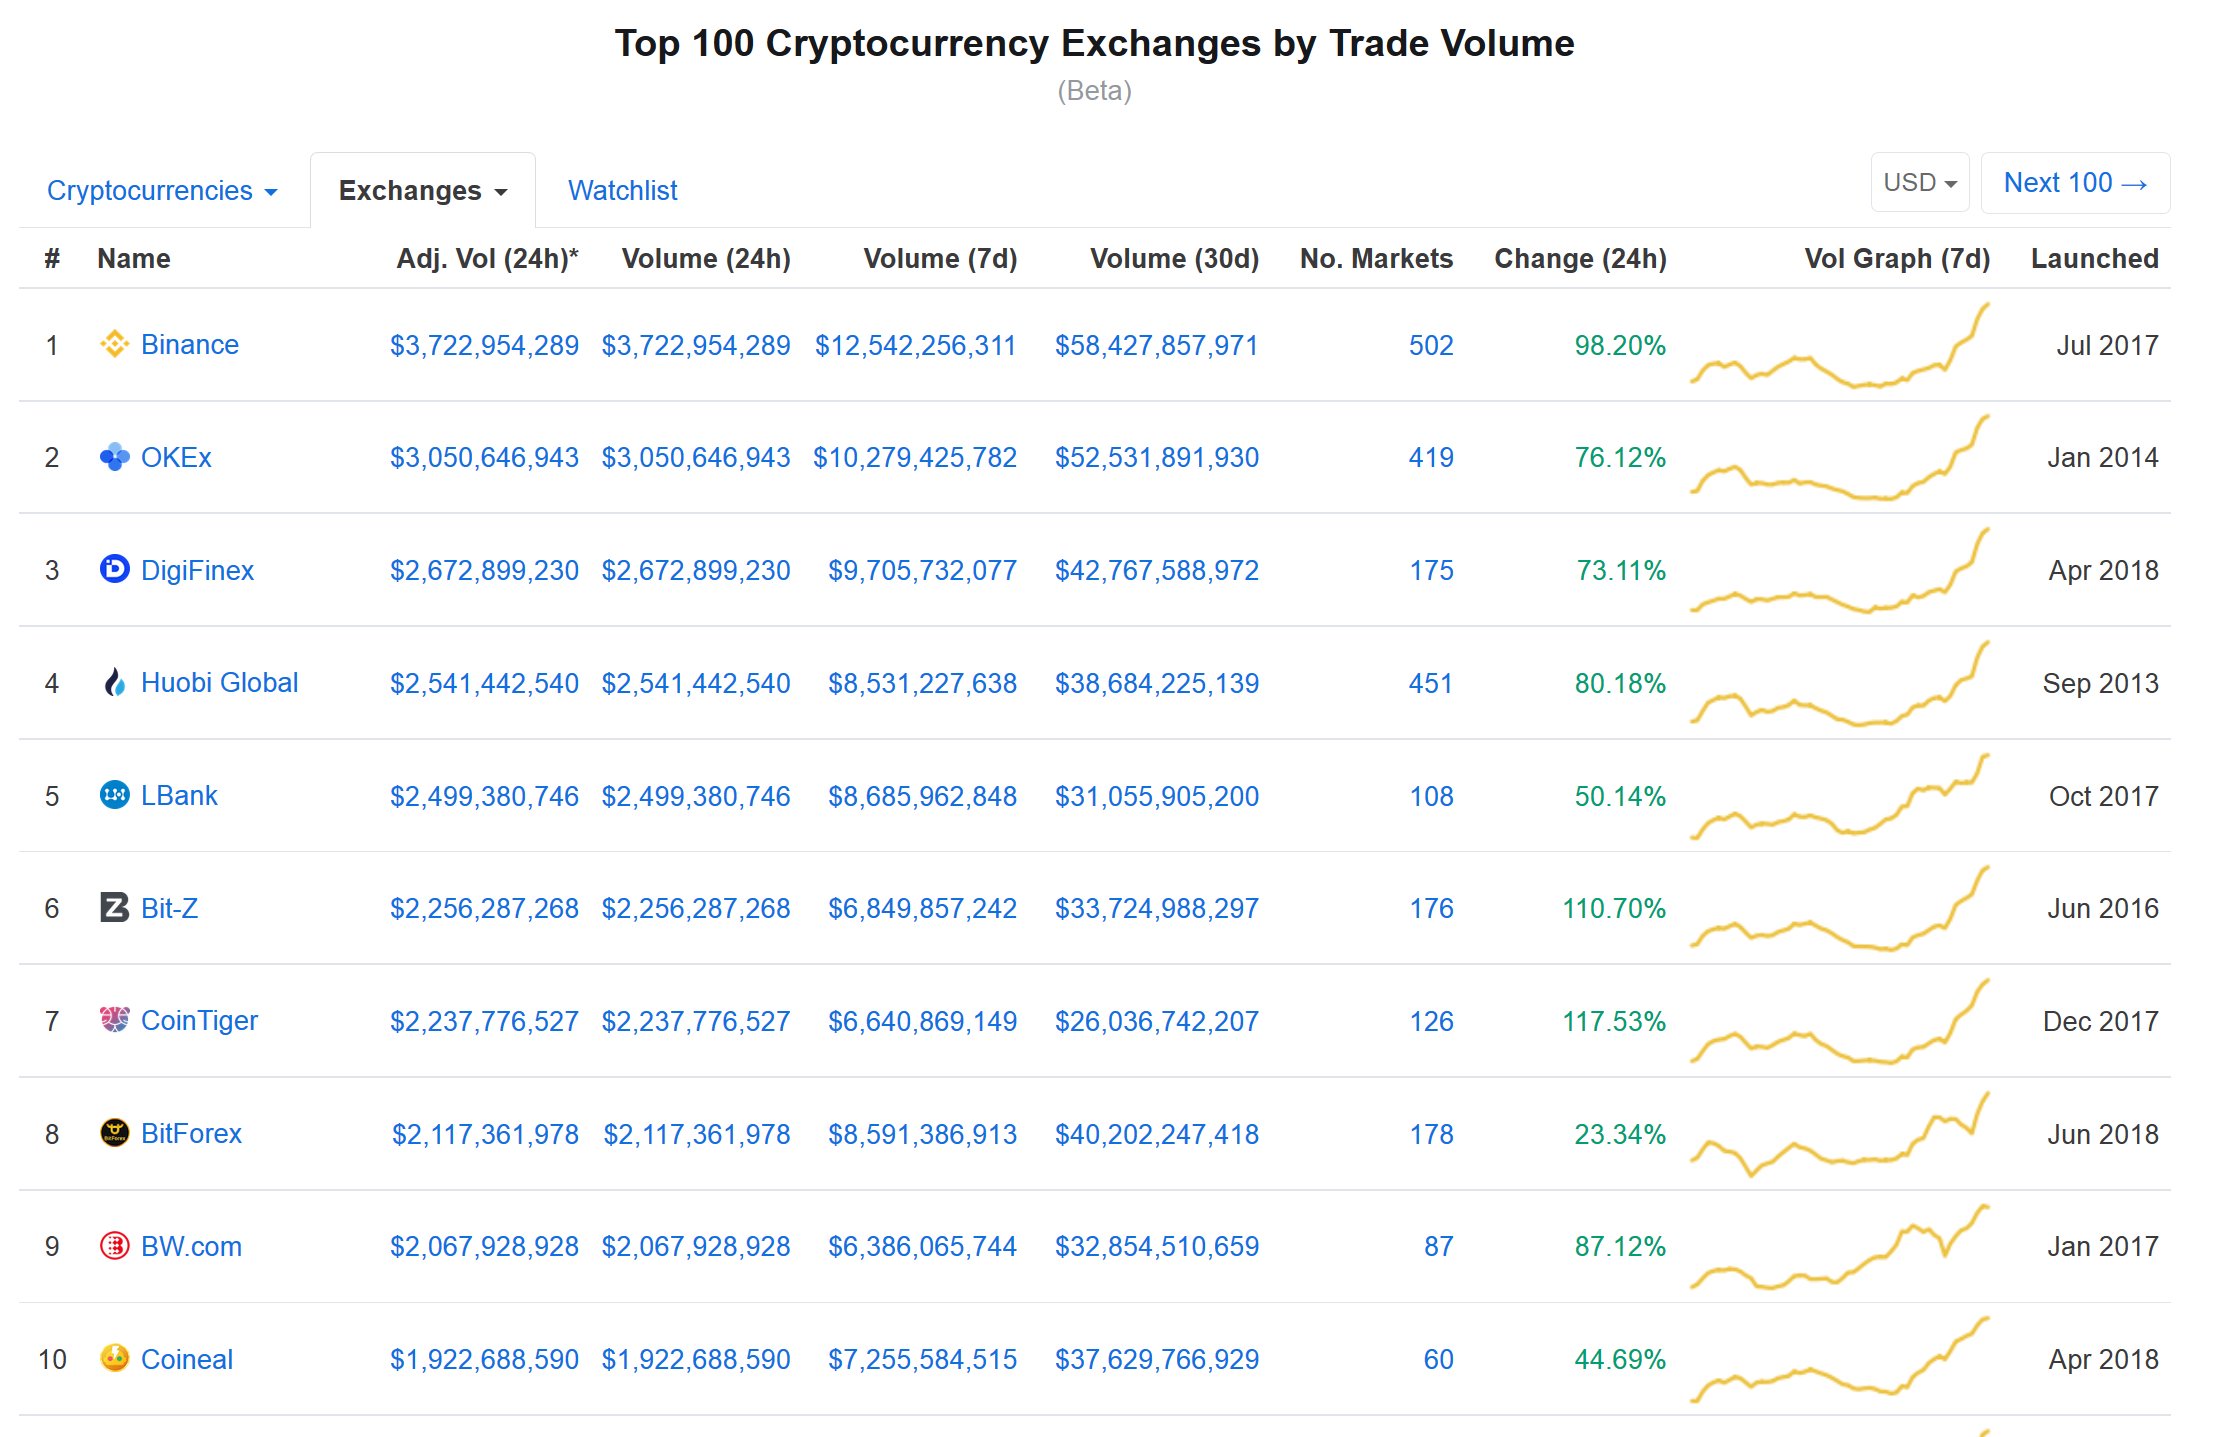
Task: View BitForex 7-day volume graph
Action: pos(1840,1134)
